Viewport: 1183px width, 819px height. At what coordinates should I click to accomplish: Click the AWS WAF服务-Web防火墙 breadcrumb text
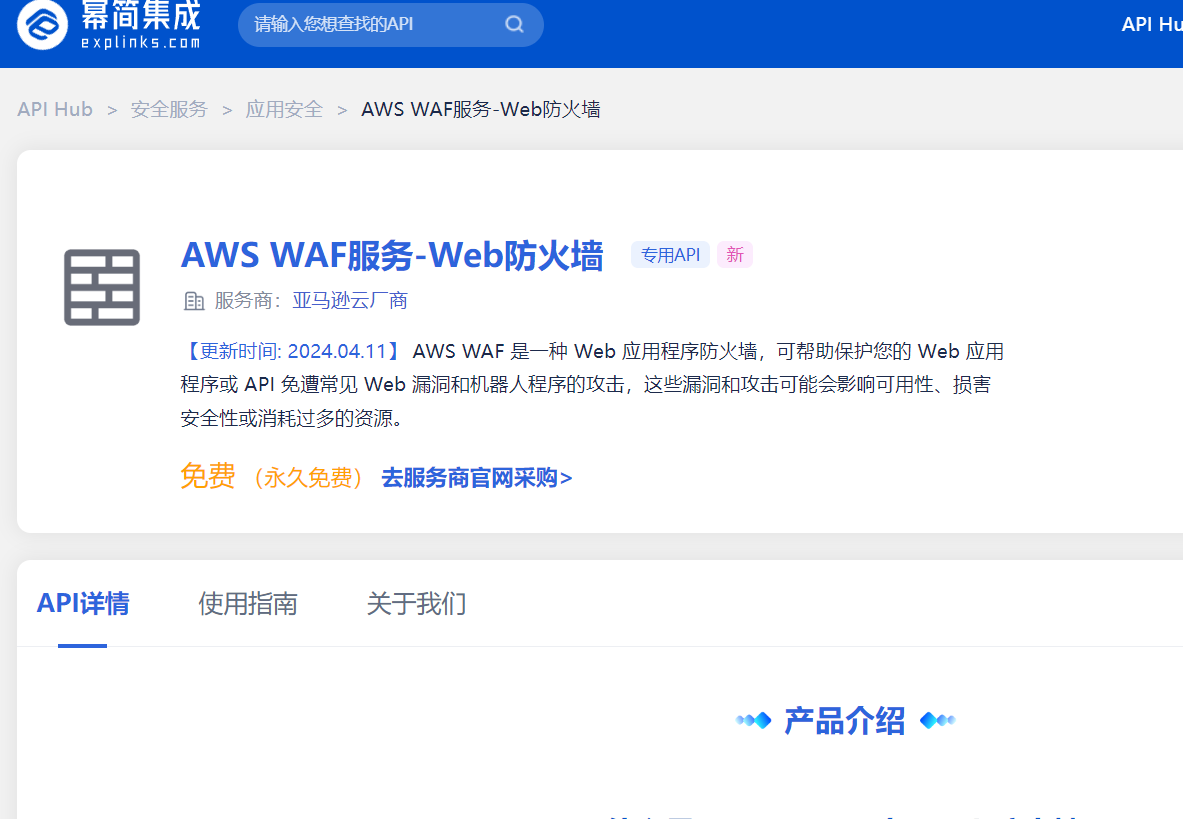pyautogui.click(x=481, y=109)
